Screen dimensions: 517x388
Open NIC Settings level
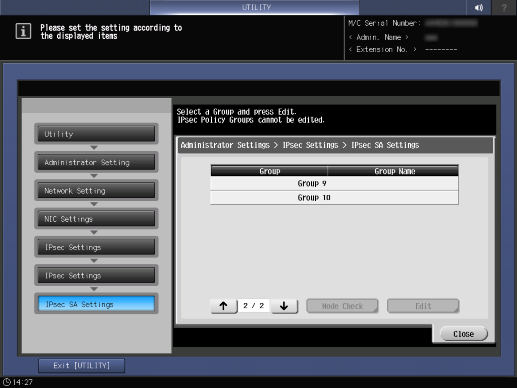pyautogui.click(x=96, y=219)
